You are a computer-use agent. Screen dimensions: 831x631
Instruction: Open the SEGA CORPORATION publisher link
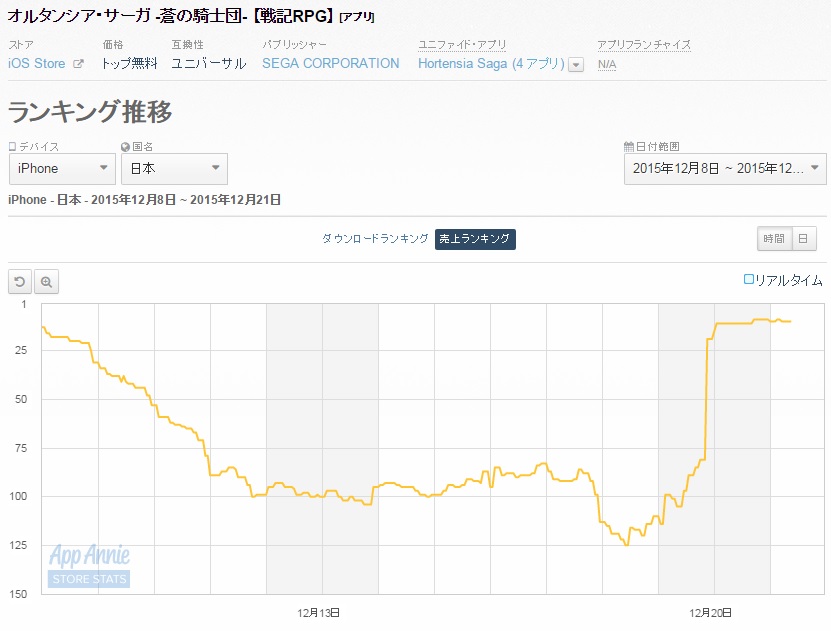point(331,64)
